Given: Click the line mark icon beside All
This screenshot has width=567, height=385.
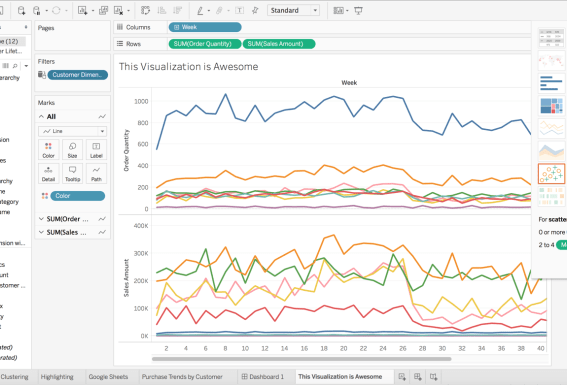Looking at the screenshot, I should pos(102,116).
